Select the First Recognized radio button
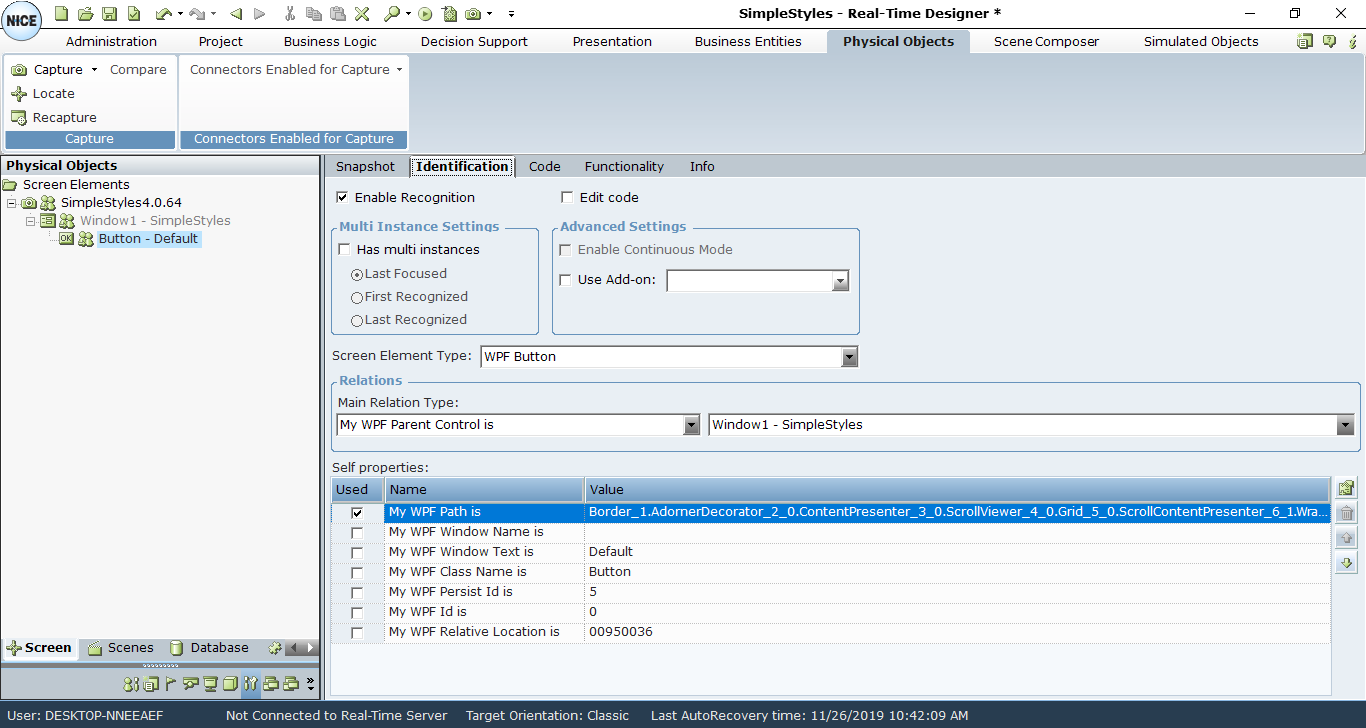Screen dimensions: 1366x728 (357, 297)
